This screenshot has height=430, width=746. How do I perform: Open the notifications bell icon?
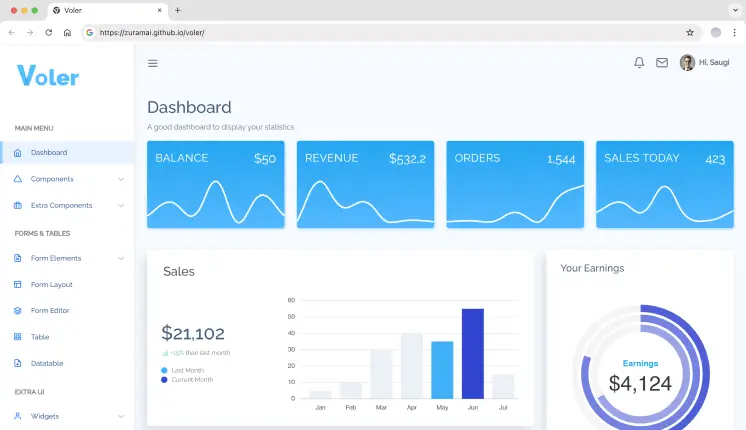[639, 62]
